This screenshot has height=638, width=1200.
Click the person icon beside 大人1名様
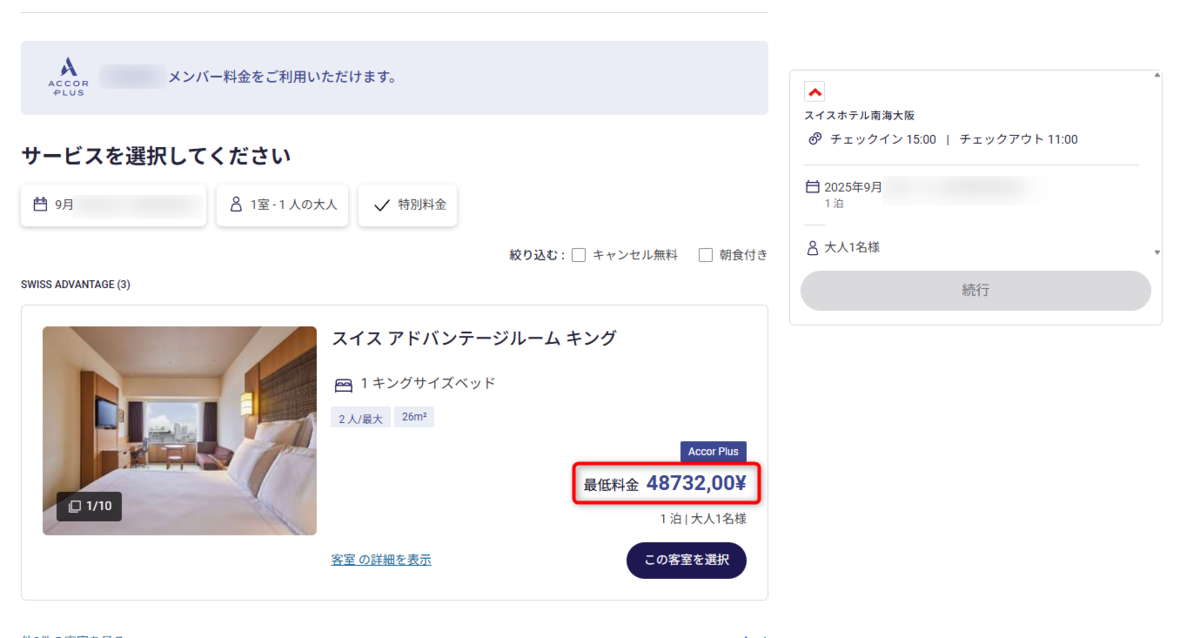(x=812, y=247)
